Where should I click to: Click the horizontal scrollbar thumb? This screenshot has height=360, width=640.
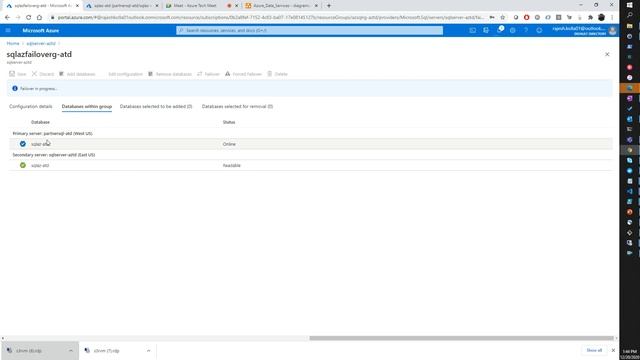461,338
